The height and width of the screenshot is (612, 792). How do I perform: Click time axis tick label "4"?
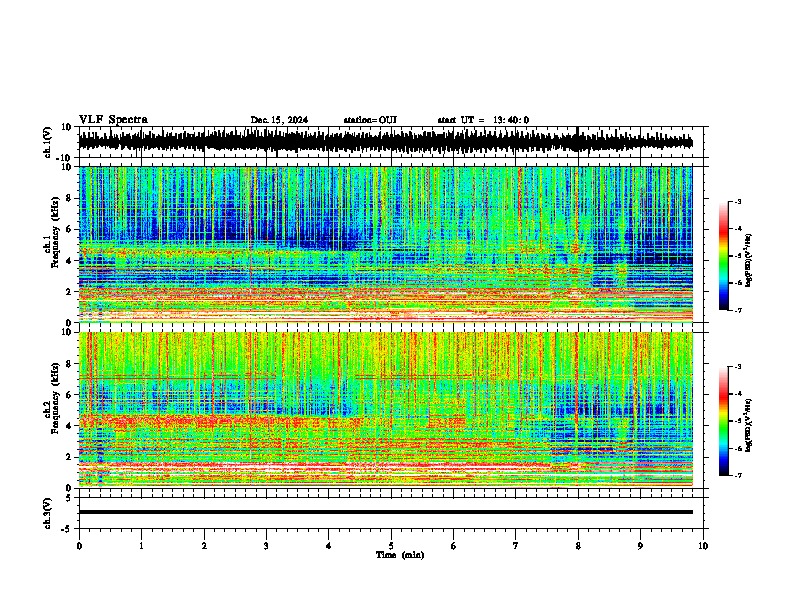(329, 546)
